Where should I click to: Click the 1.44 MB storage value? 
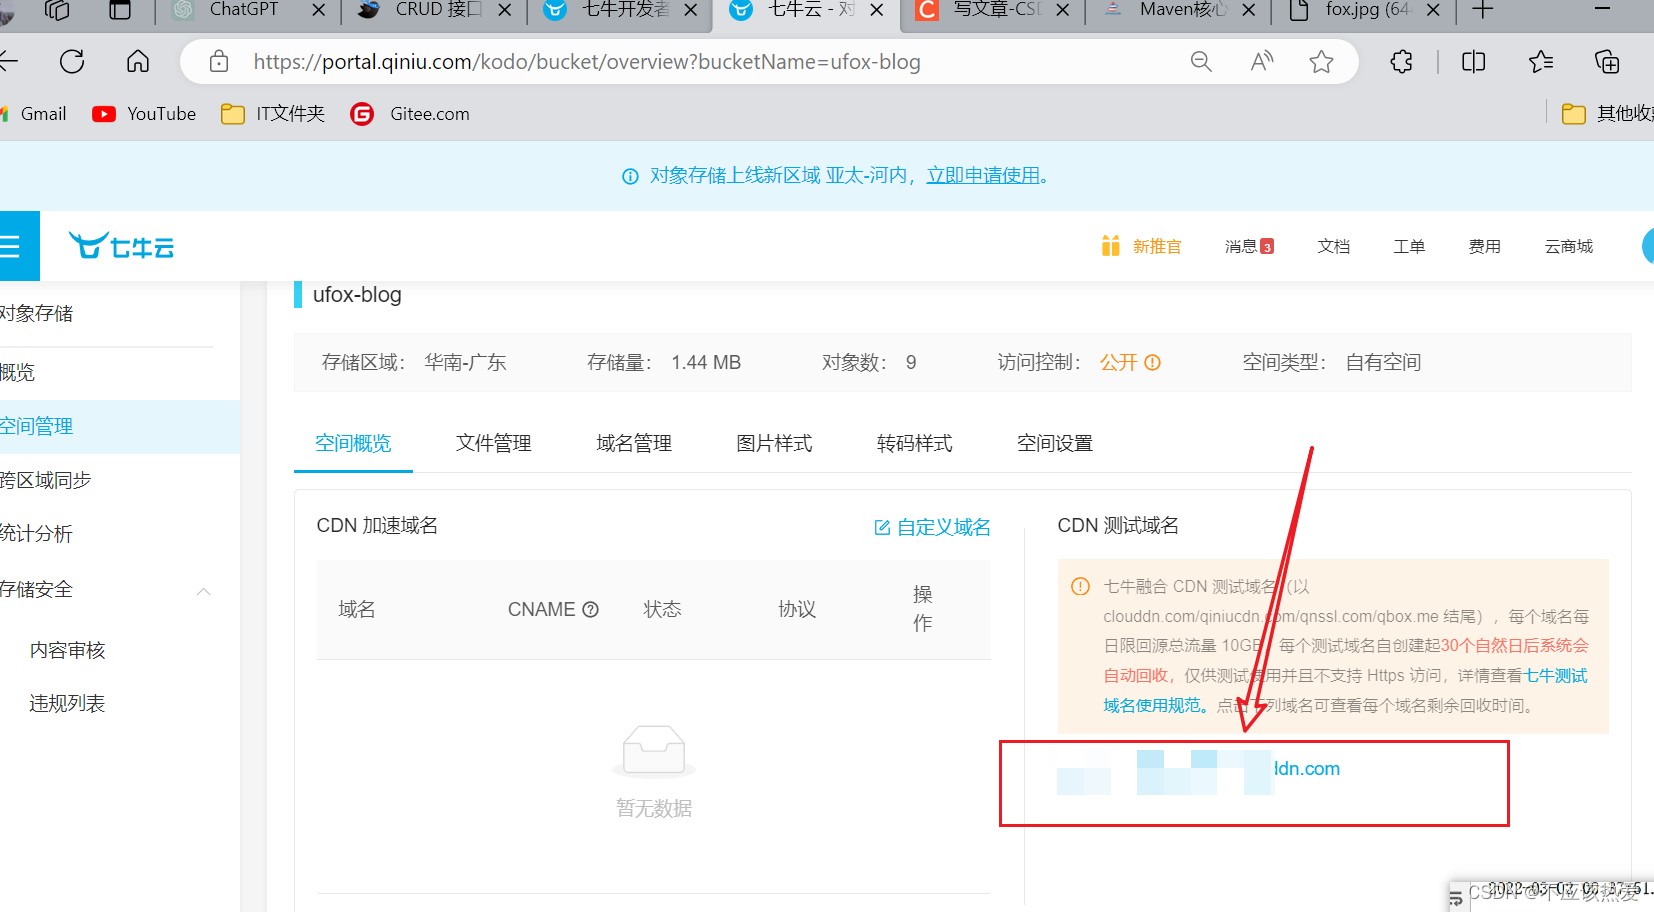point(706,363)
